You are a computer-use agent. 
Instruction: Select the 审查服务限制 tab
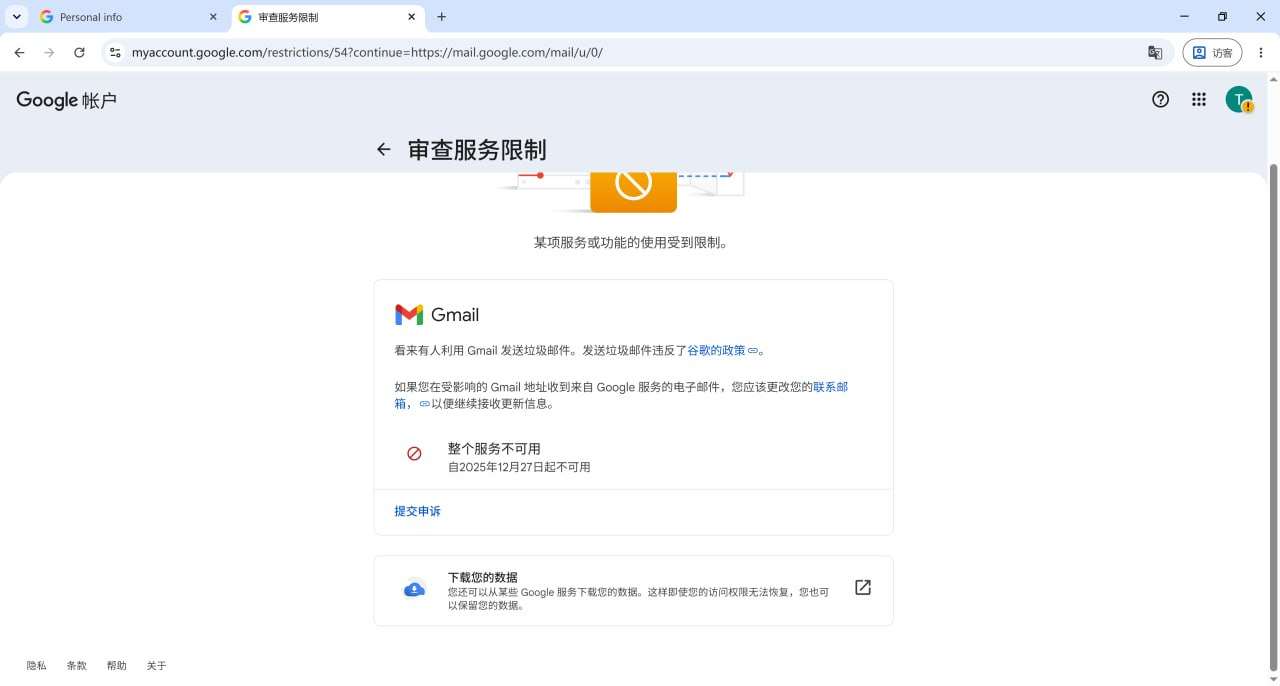click(x=327, y=17)
